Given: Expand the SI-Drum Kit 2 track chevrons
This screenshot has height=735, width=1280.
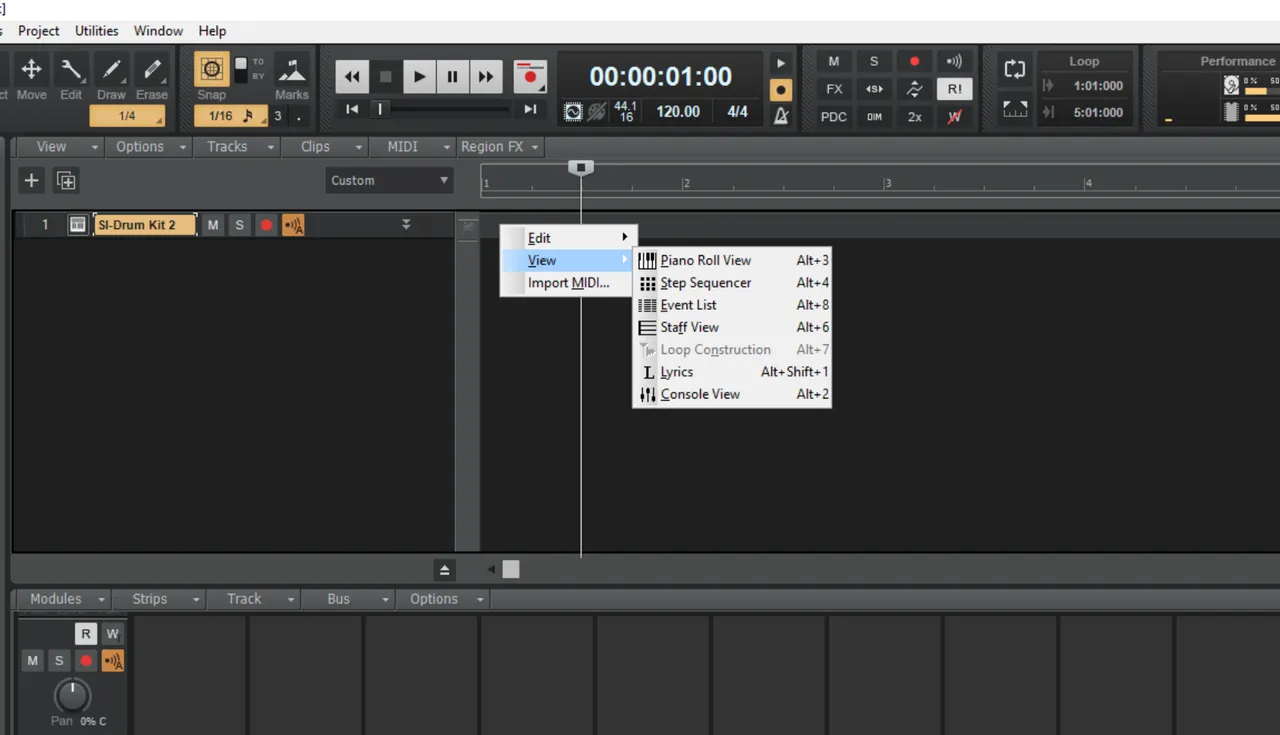Looking at the screenshot, I should 406,225.
